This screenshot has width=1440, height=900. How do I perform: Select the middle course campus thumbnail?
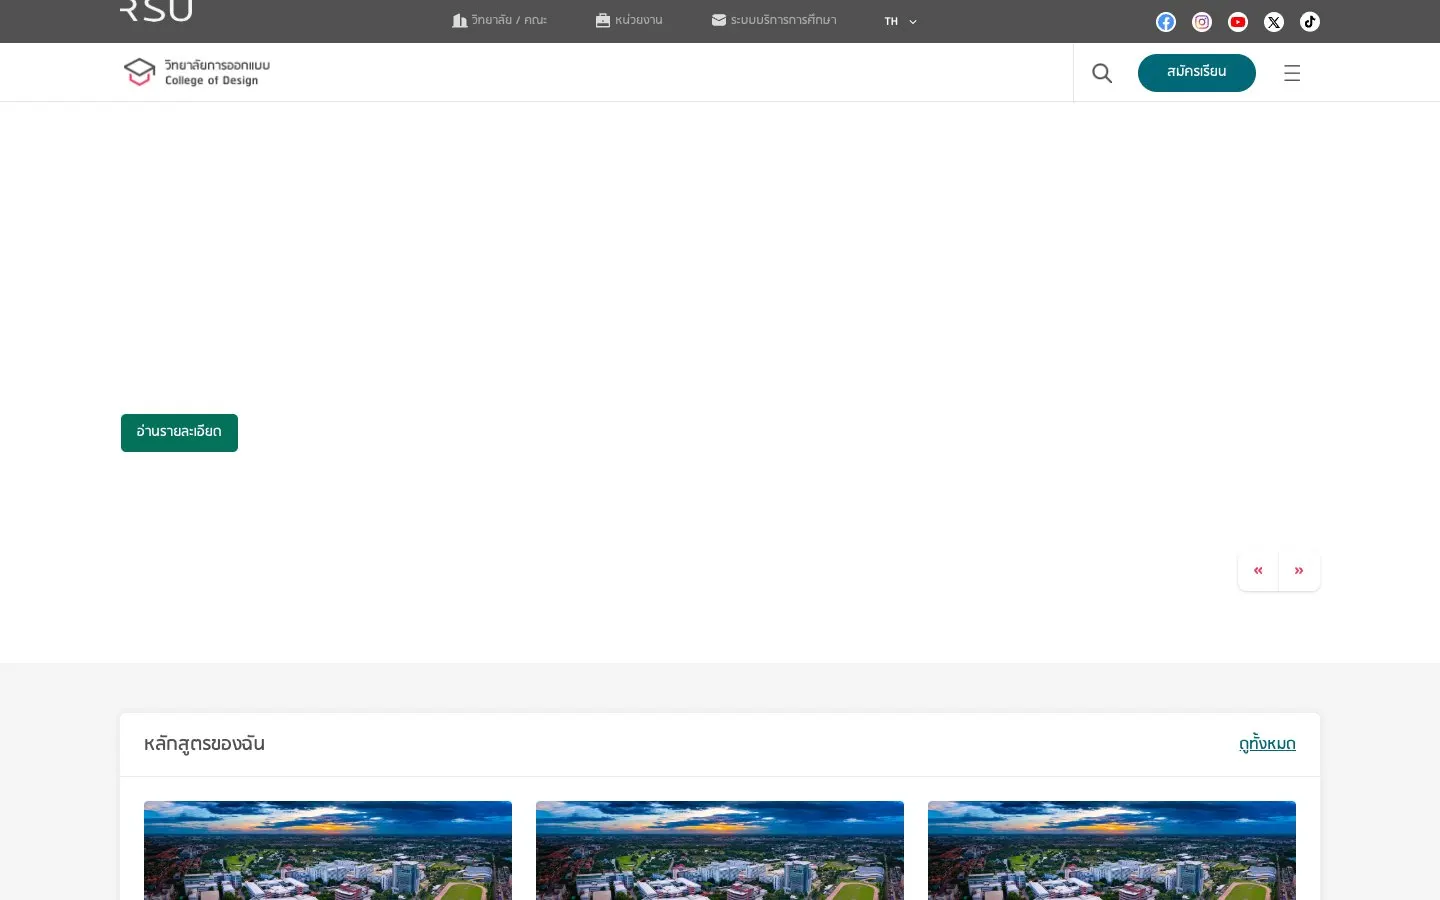point(720,850)
